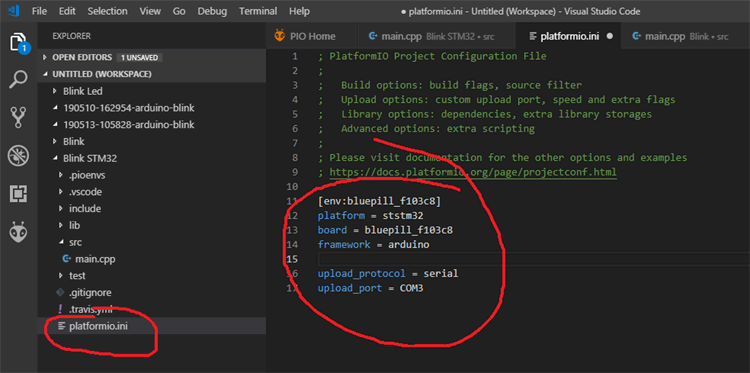Select the platformio.ini editor tab
The width and height of the screenshot is (750, 373).
(568, 36)
